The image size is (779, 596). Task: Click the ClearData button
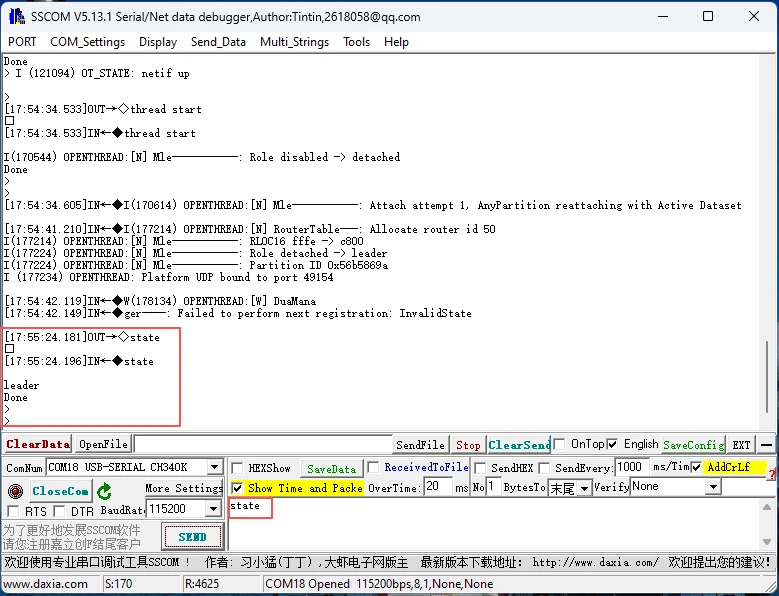[x=38, y=445]
